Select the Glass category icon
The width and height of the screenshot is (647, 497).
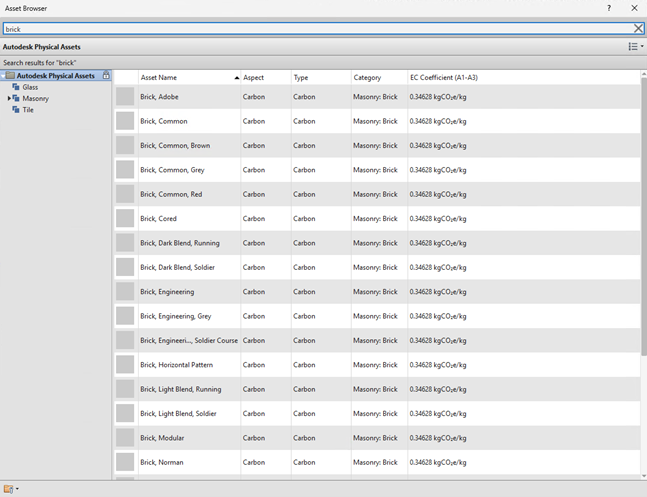click(16, 87)
